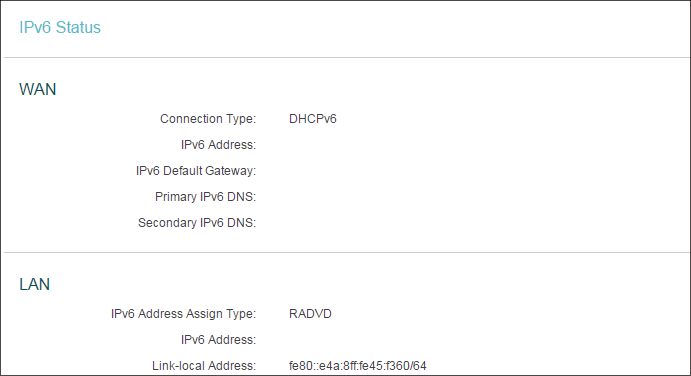Image resolution: width=691 pixels, height=376 pixels.
Task: Click the IPv6 Address Assign Type label
Action: pos(183,314)
